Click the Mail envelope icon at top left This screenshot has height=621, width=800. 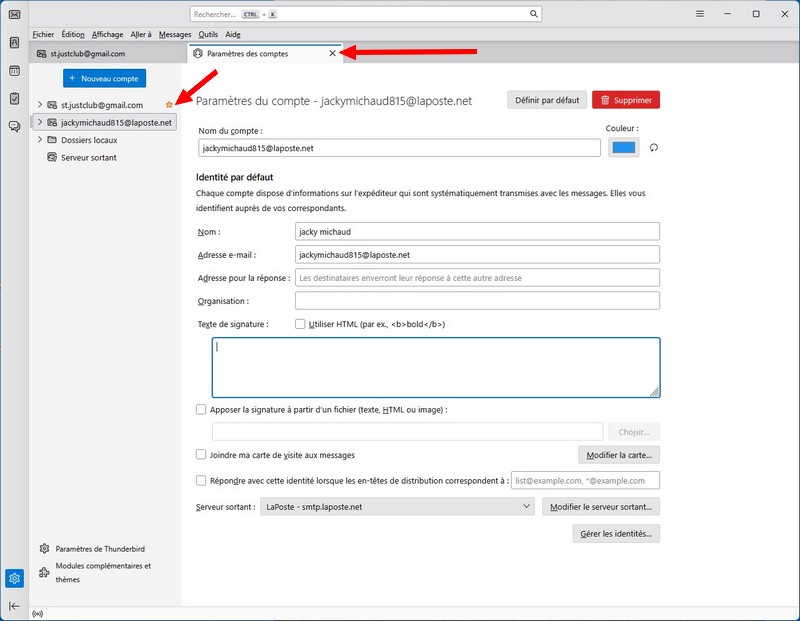14,14
